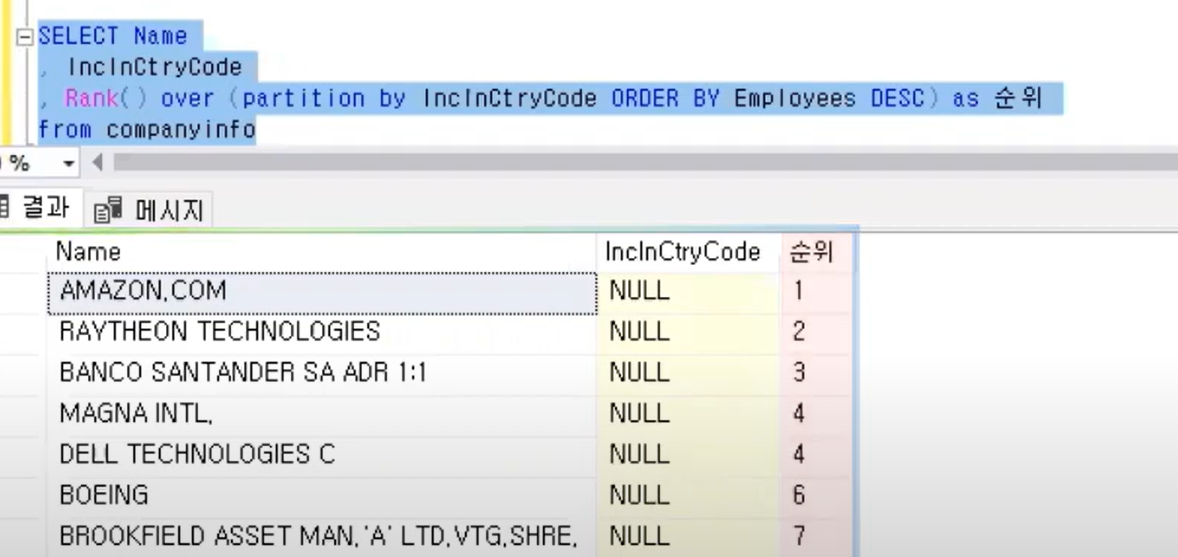Click rank value 4 in MAGNA INTL. row
This screenshot has height=557, width=1178.
[816, 413]
